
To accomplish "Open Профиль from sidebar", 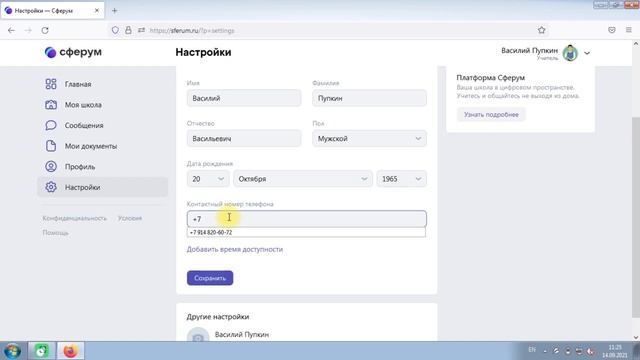I will coord(80,167).
